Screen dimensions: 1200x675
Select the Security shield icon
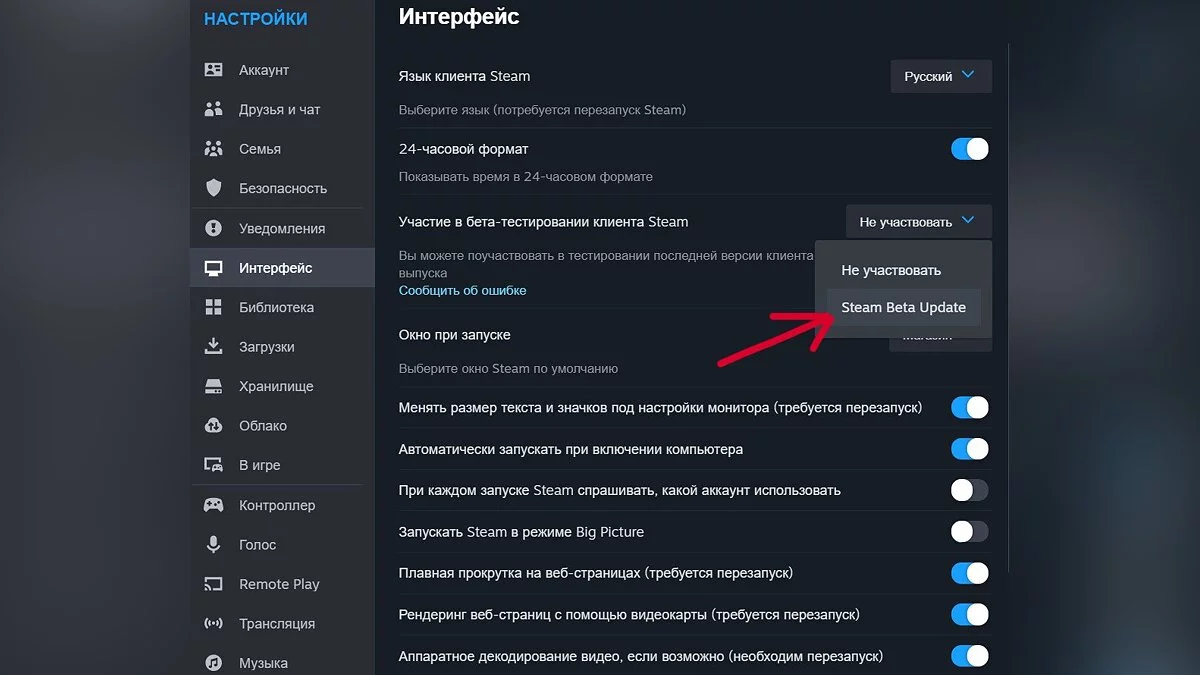213,188
